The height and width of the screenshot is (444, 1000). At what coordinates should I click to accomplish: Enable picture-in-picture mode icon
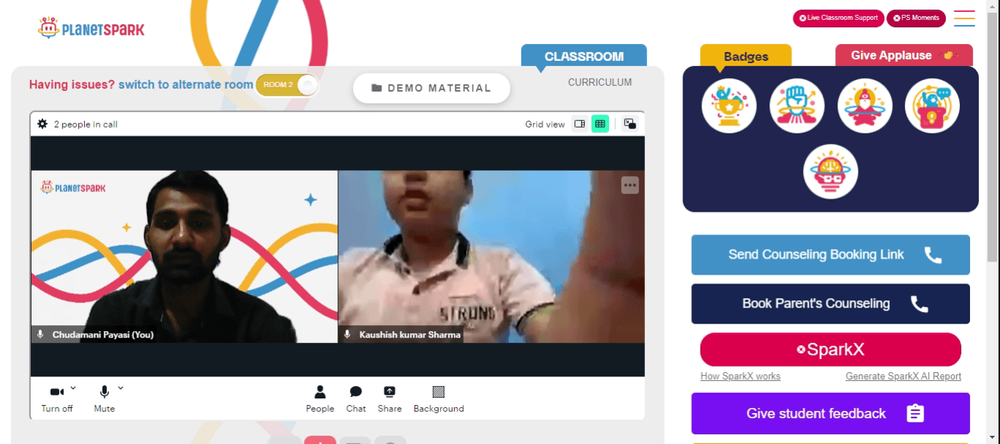[x=630, y=124]
